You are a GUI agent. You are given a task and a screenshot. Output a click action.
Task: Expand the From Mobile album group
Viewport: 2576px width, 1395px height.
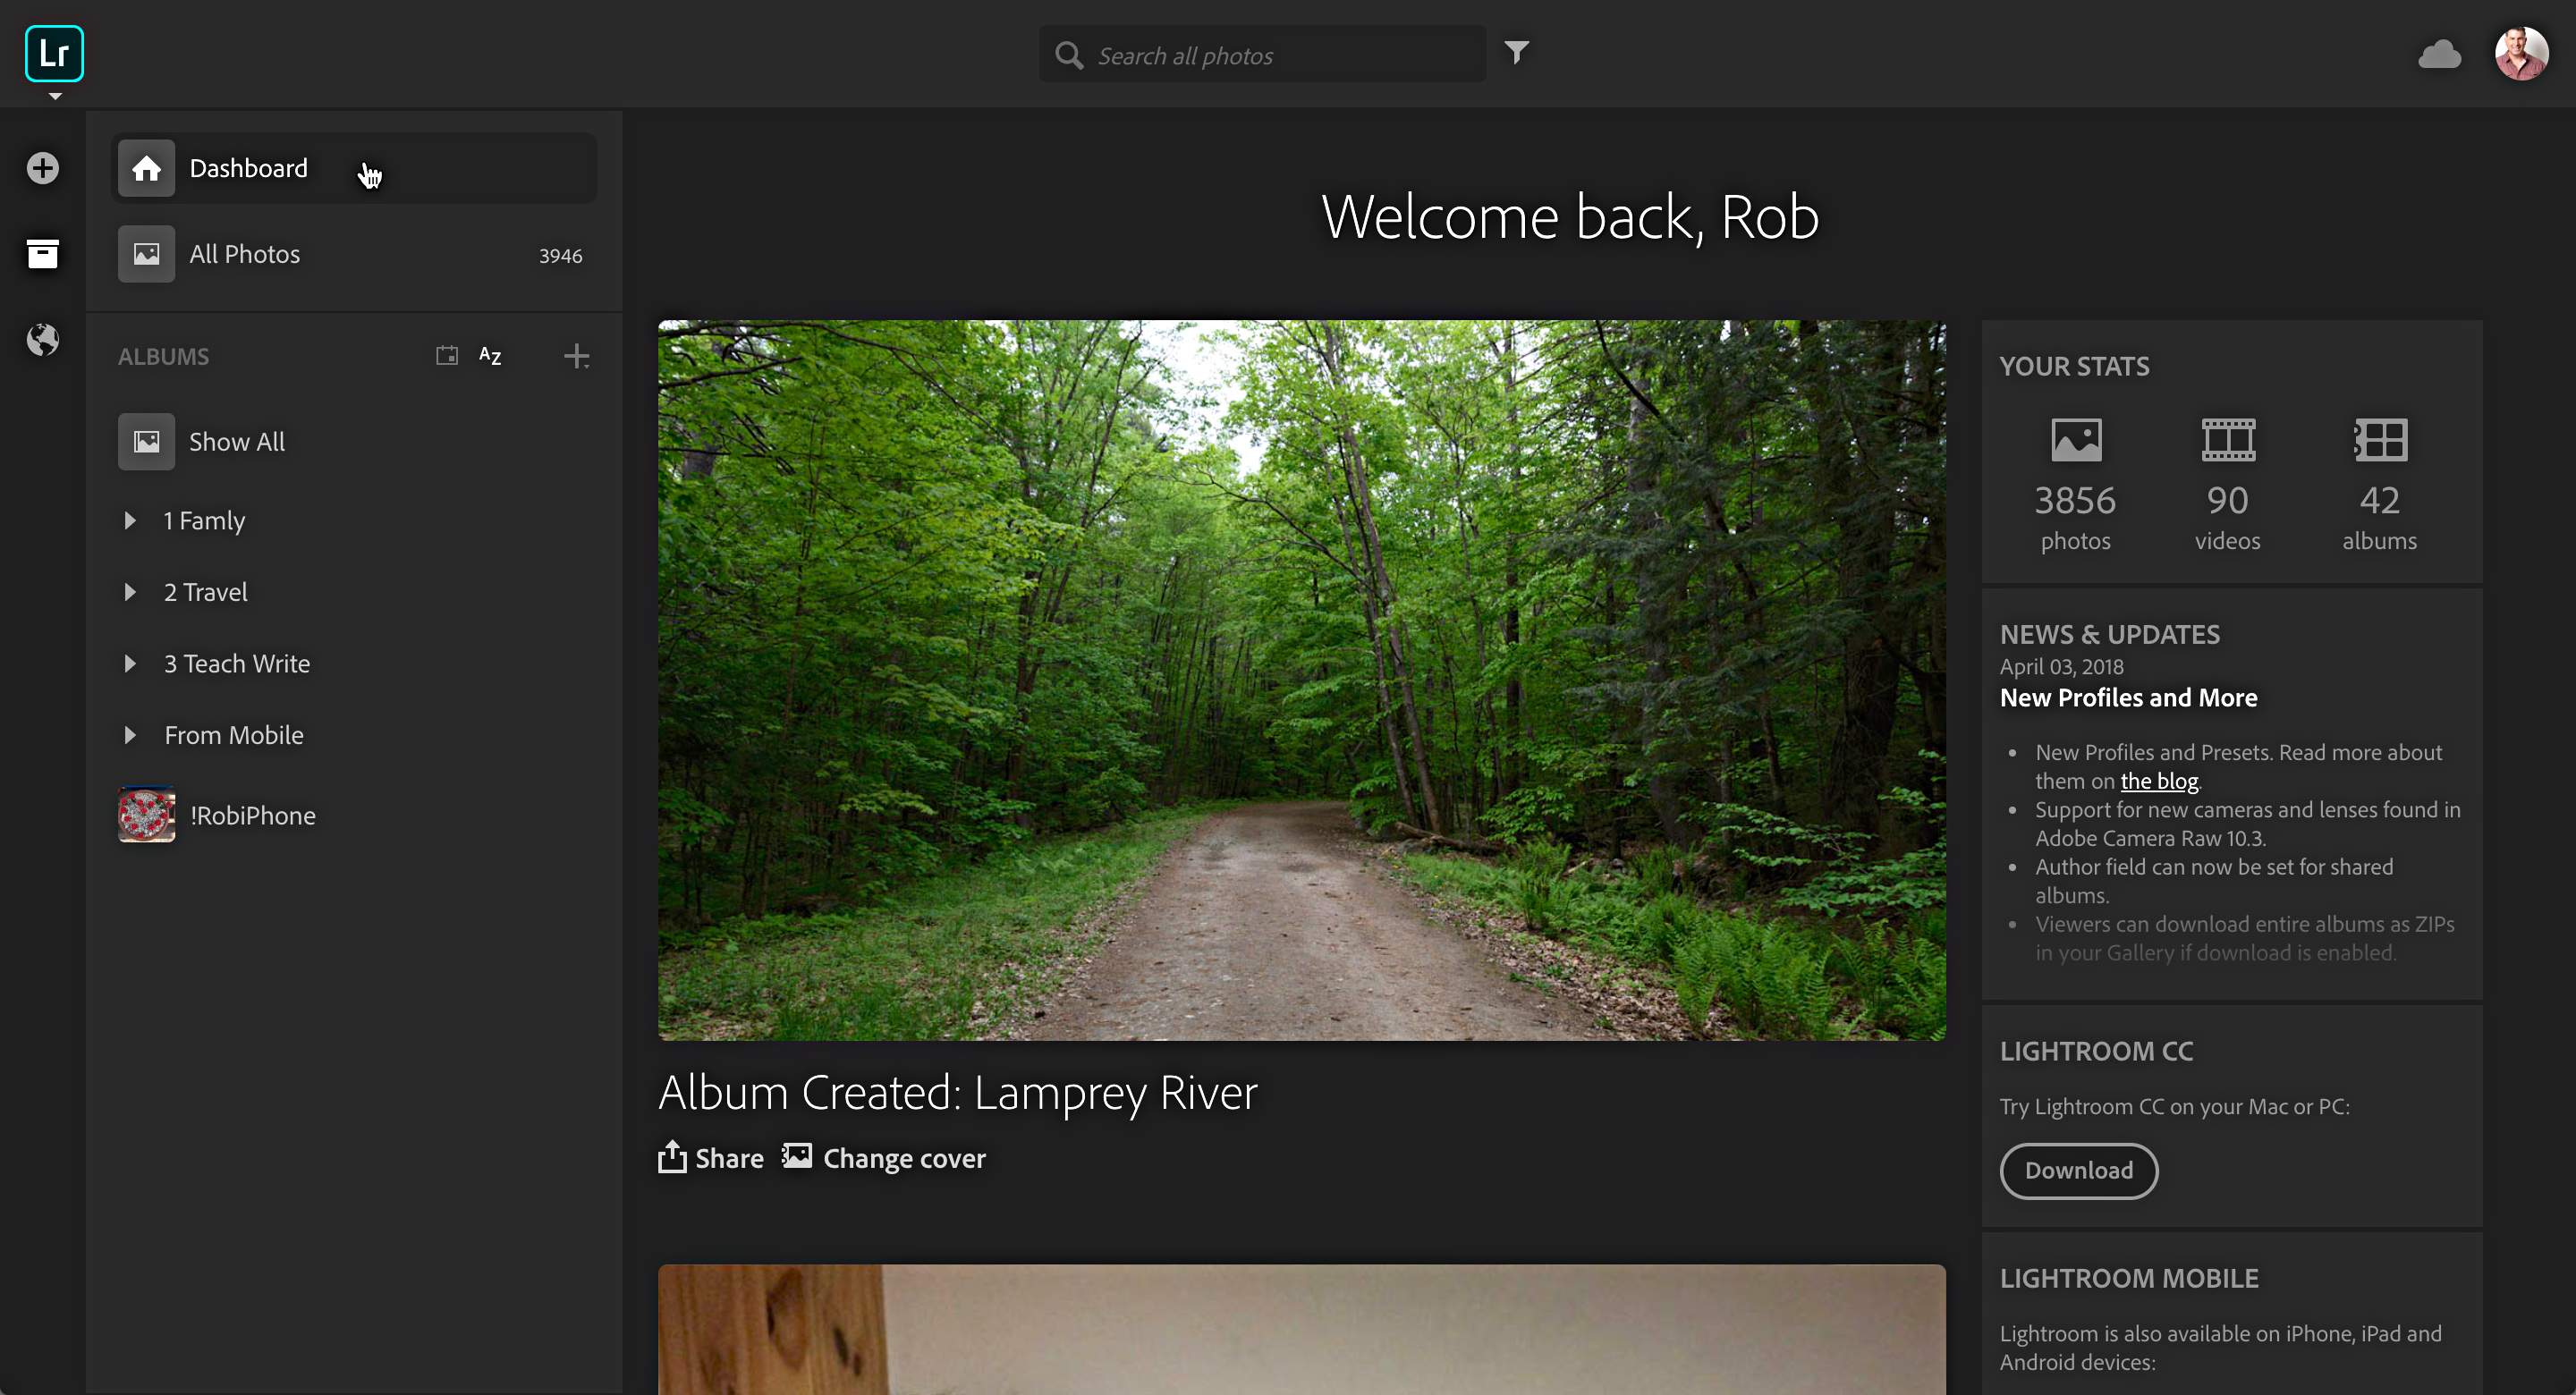tap(129, 735)
